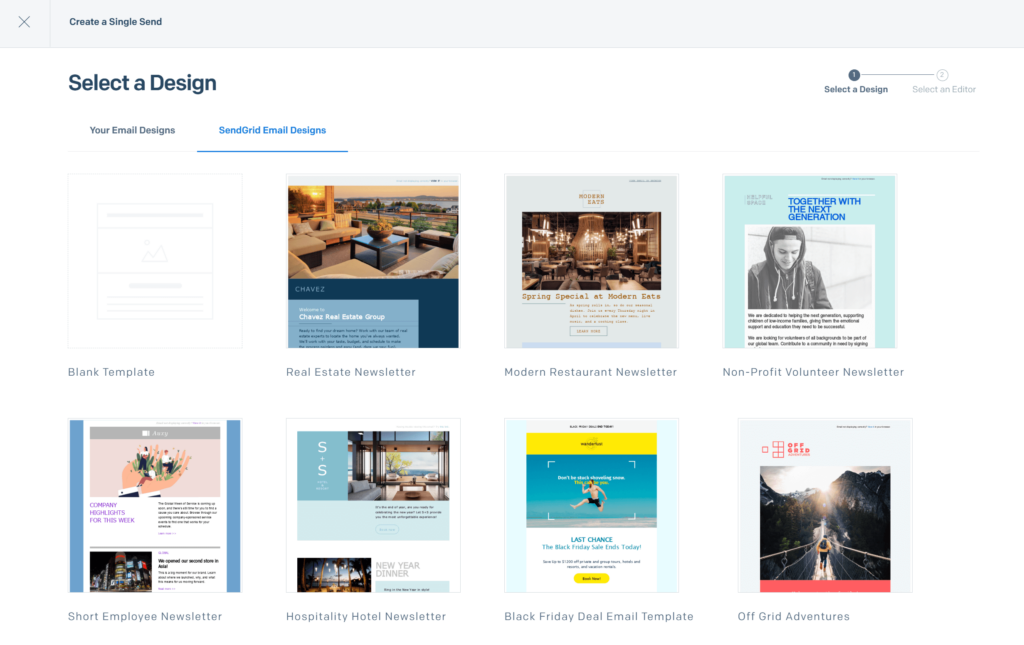Screen dimensions: 1024x645
Task: Click the Black Friday Deal Email Template label
Action: point(598,616)
